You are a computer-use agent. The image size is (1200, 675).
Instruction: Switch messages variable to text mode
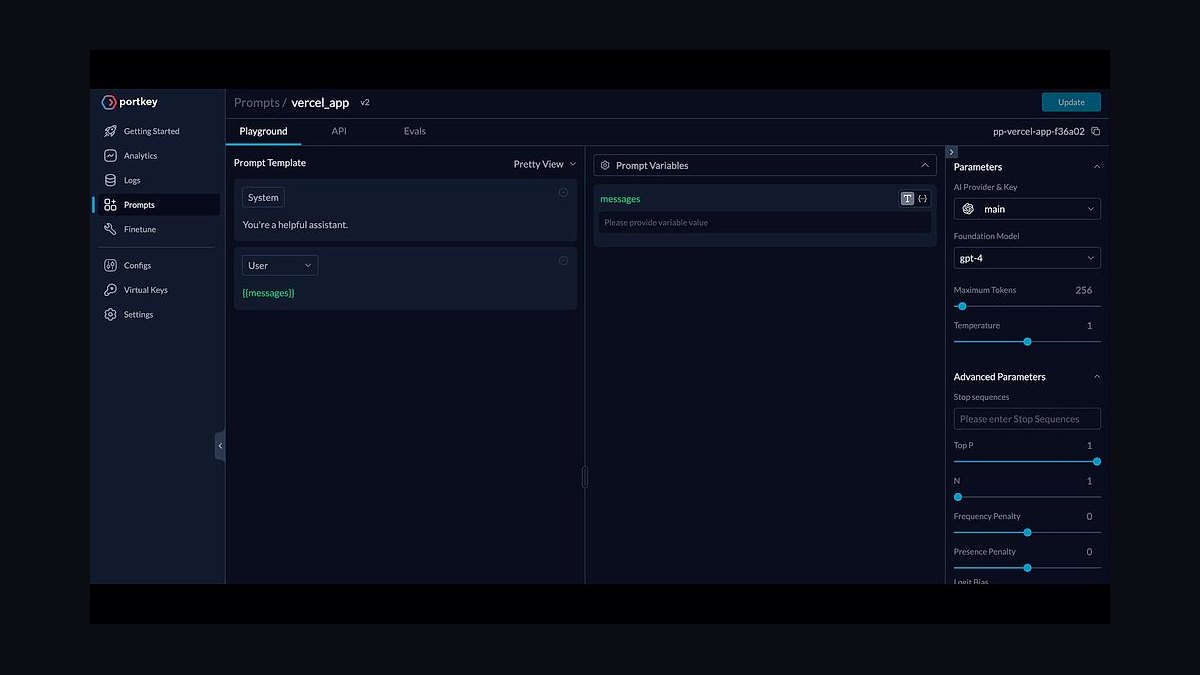coord(907,199)
